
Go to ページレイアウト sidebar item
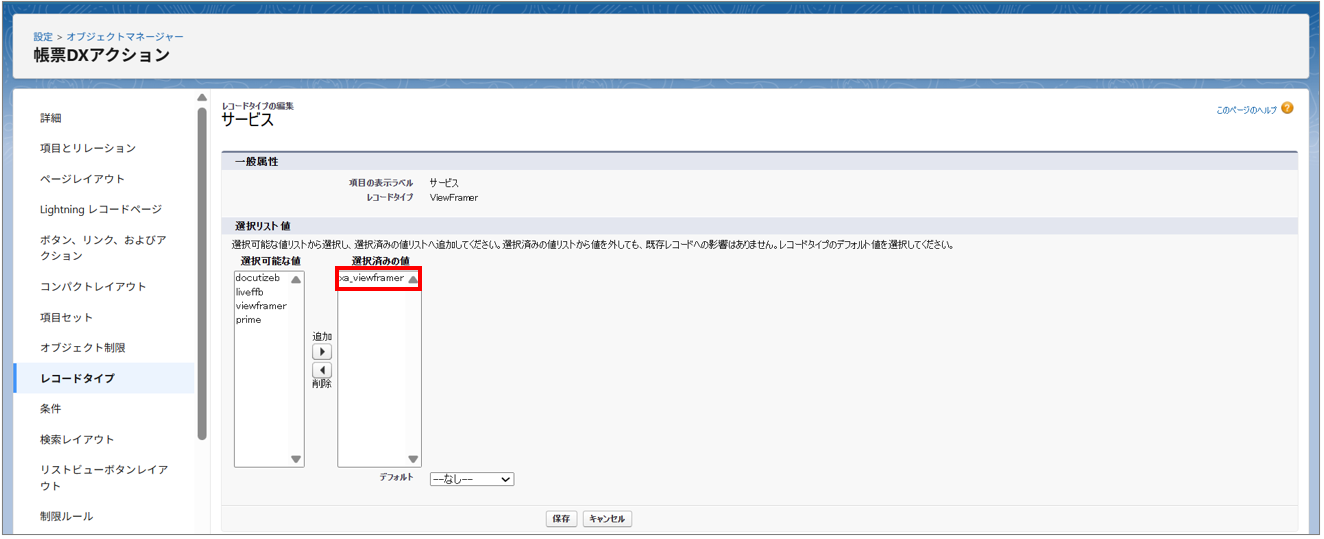click(x=82, y=179)
